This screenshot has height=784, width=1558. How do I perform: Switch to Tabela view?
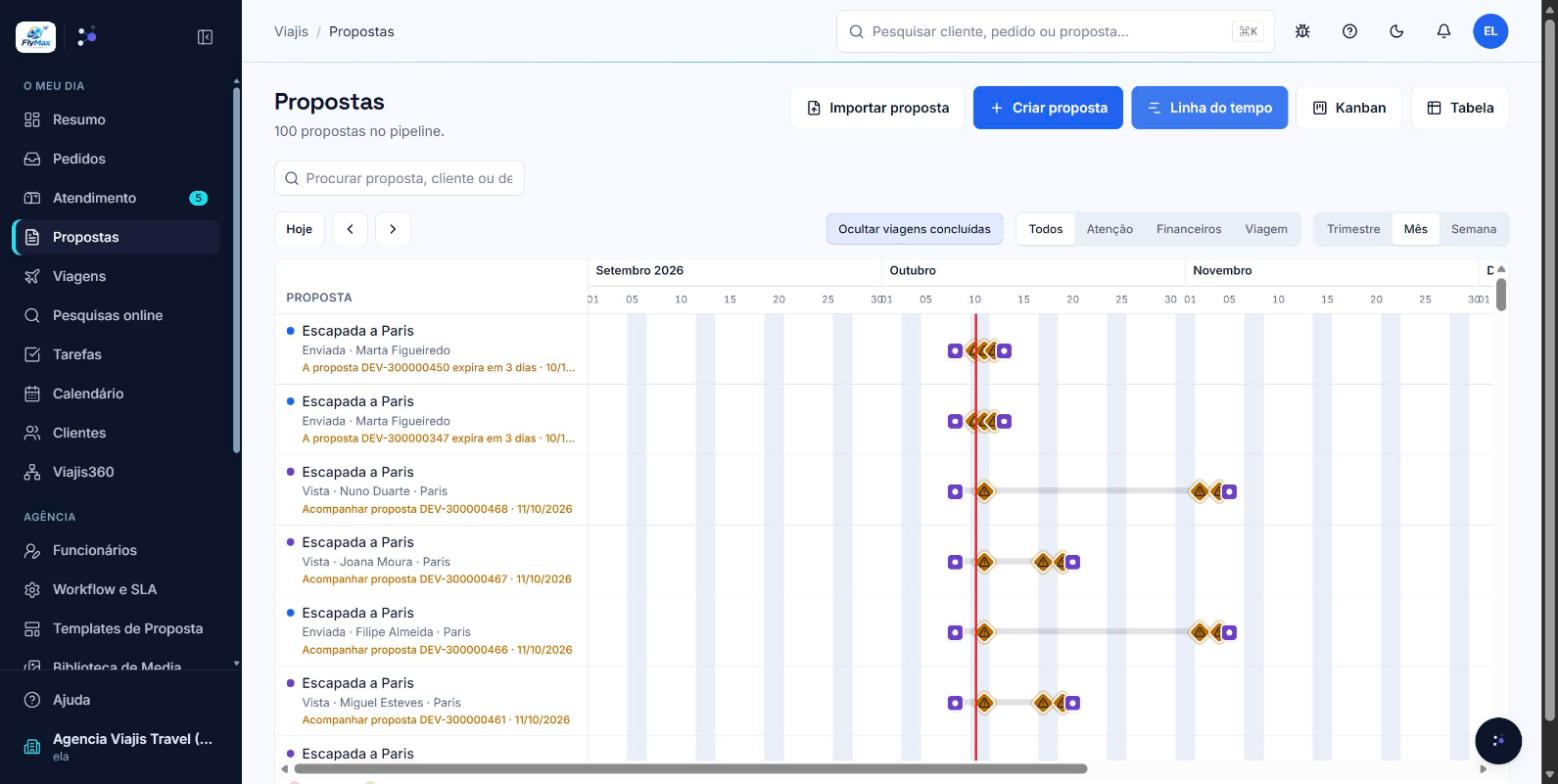pyautogui.click(x=1459, y=107)
